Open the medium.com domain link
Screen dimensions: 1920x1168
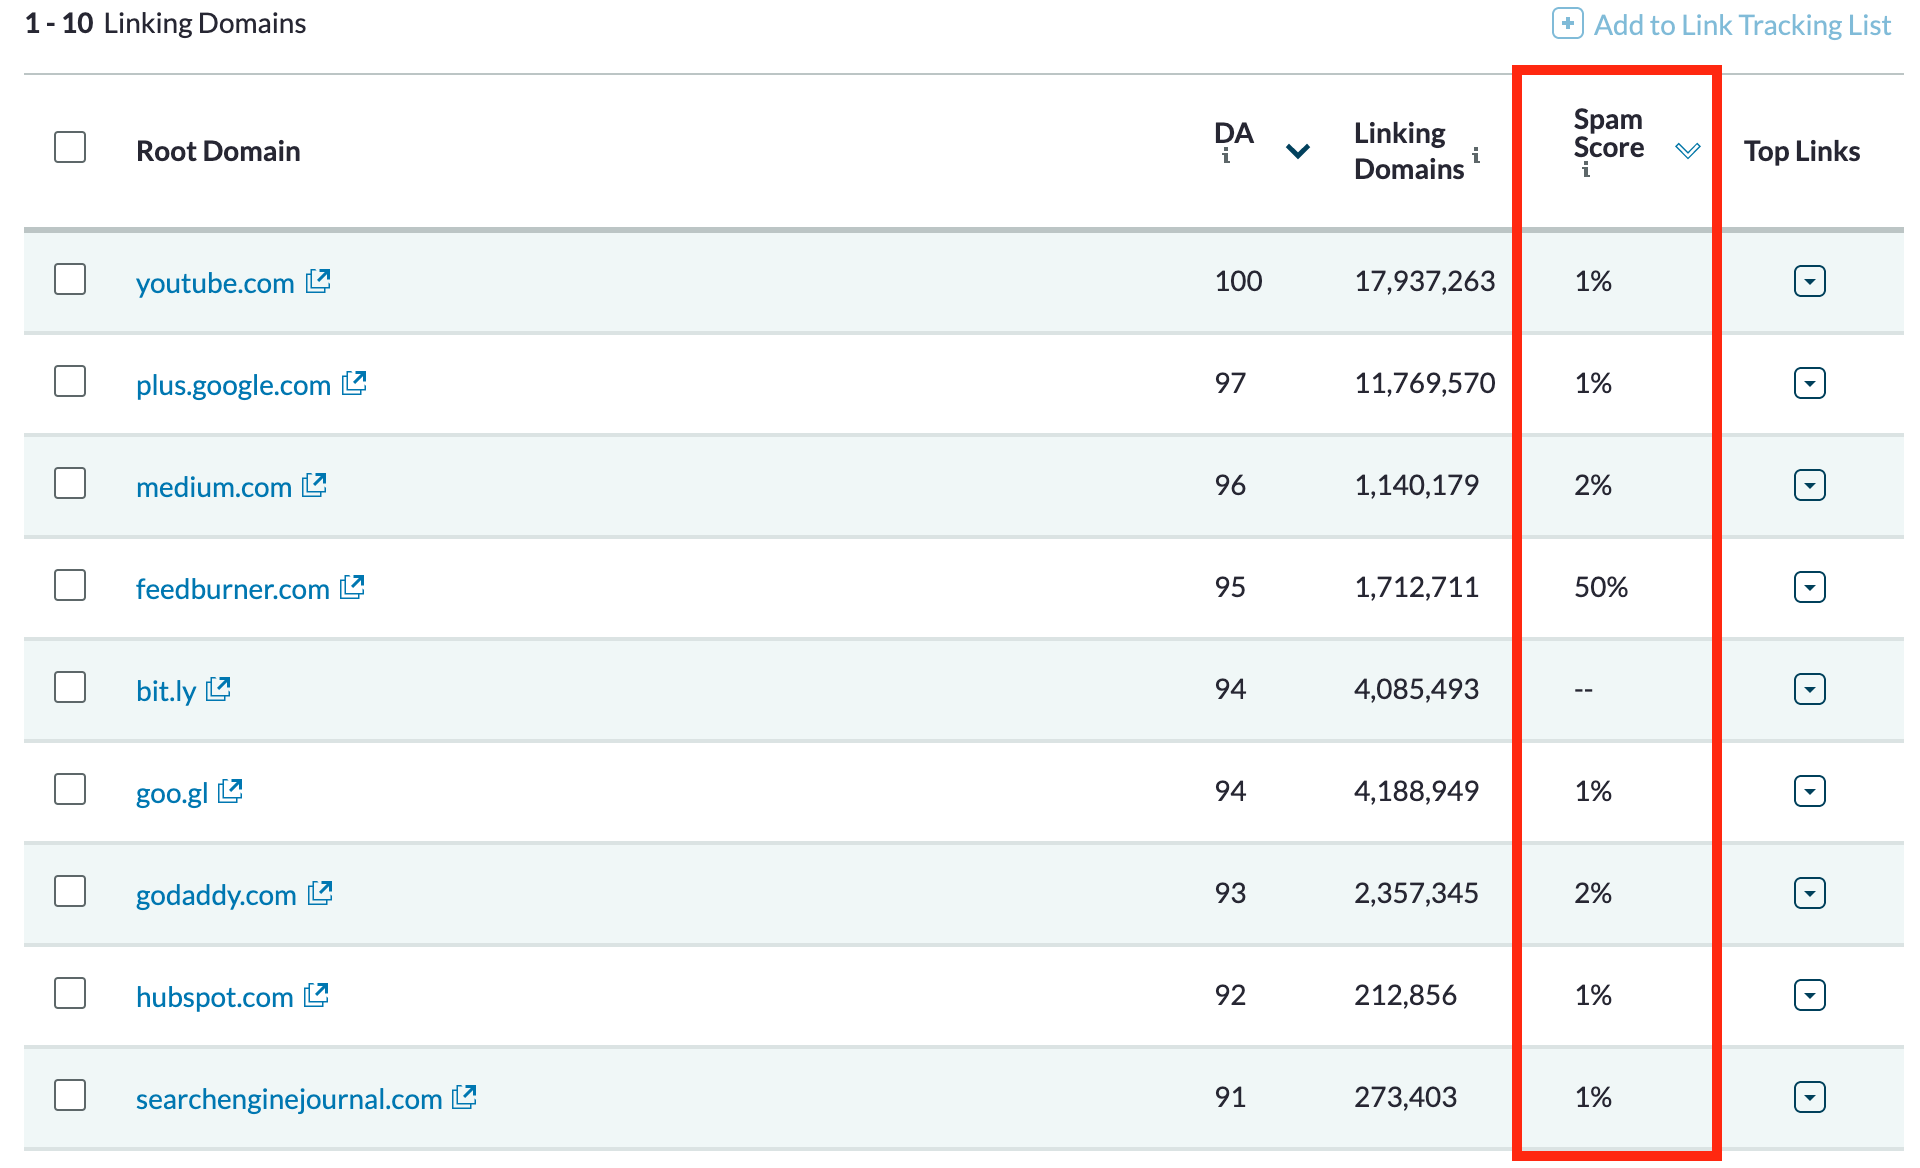click(214, 487)
